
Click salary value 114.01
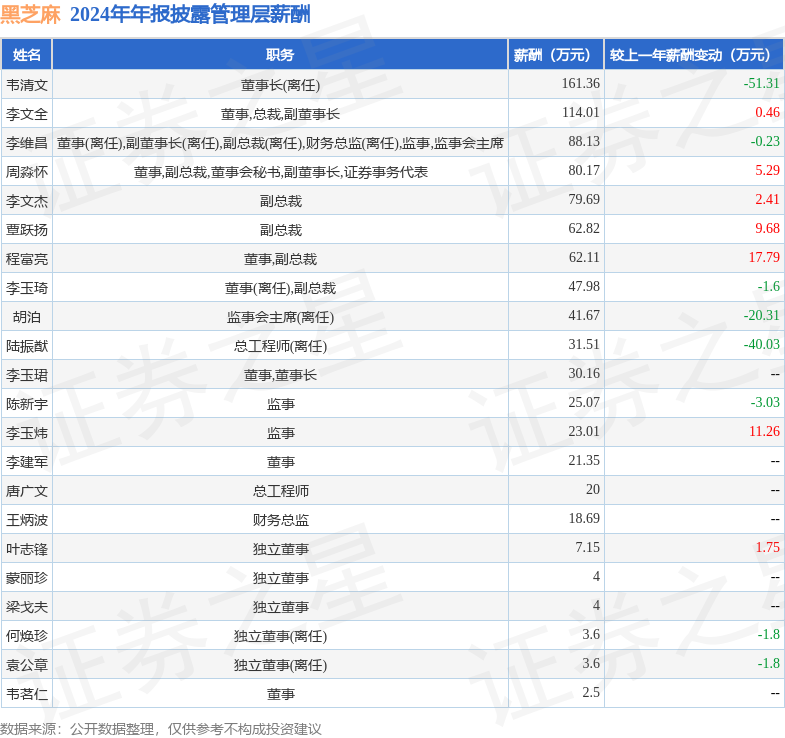580,112
